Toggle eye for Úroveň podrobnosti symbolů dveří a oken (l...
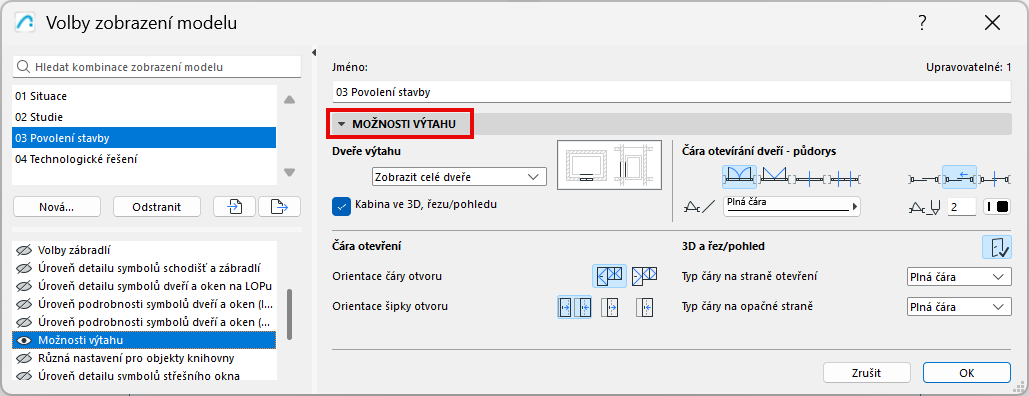1029x396 pixels. [24, 304]
